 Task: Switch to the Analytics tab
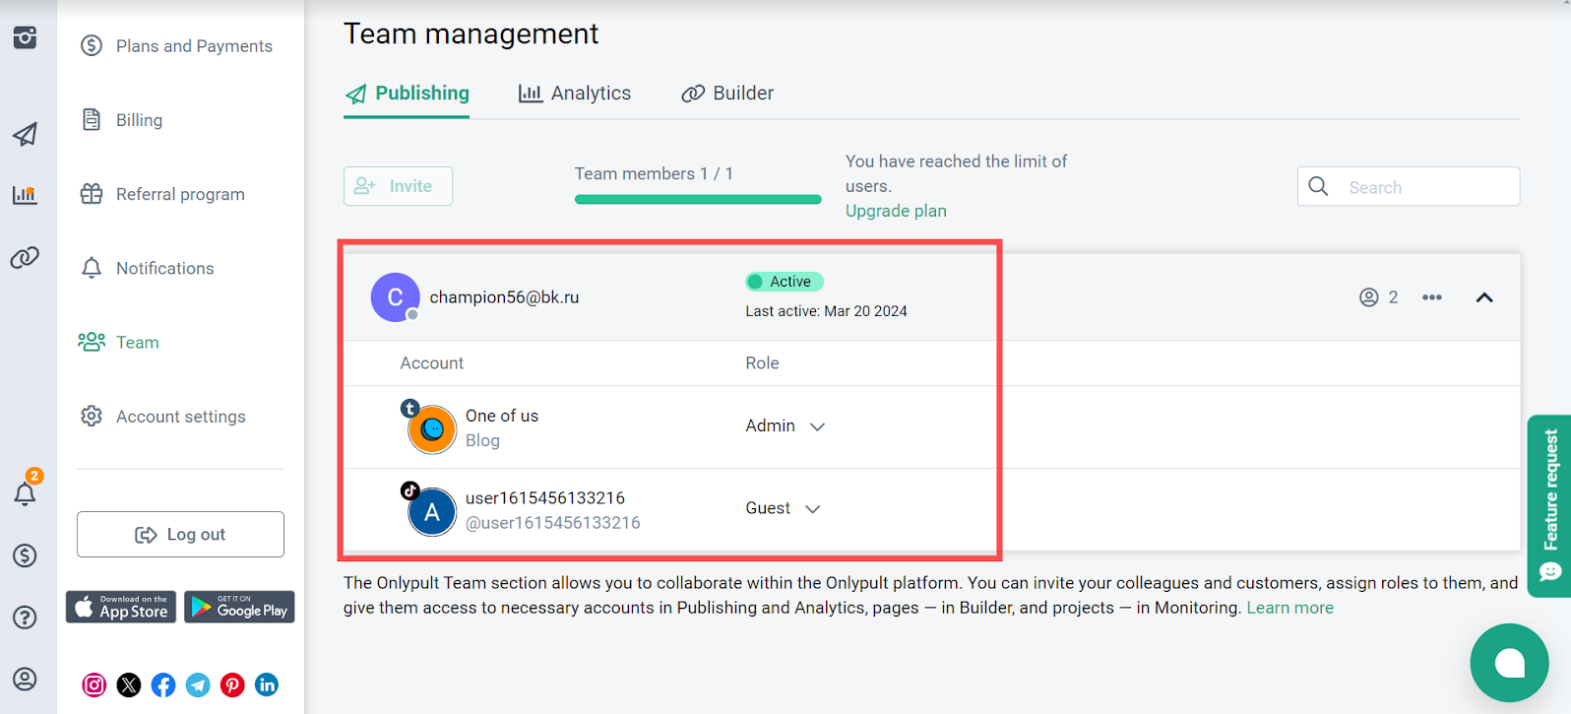575,93
